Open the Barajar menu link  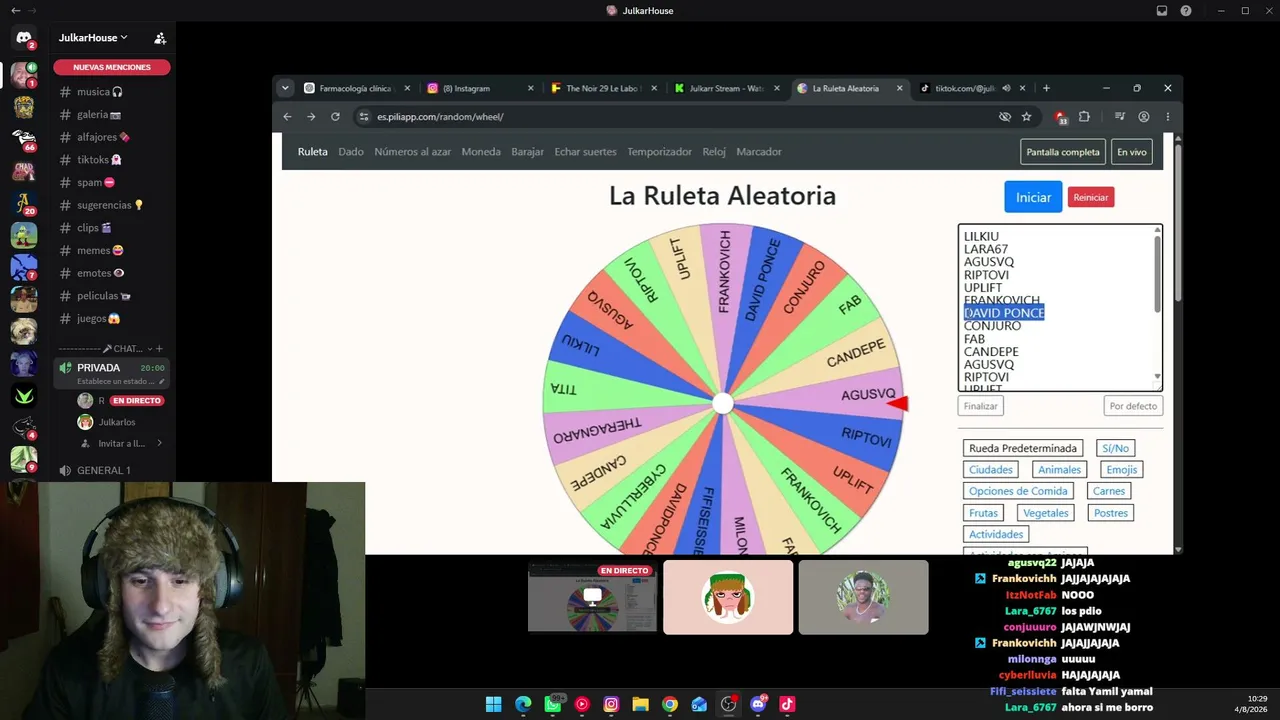[527, 152]
